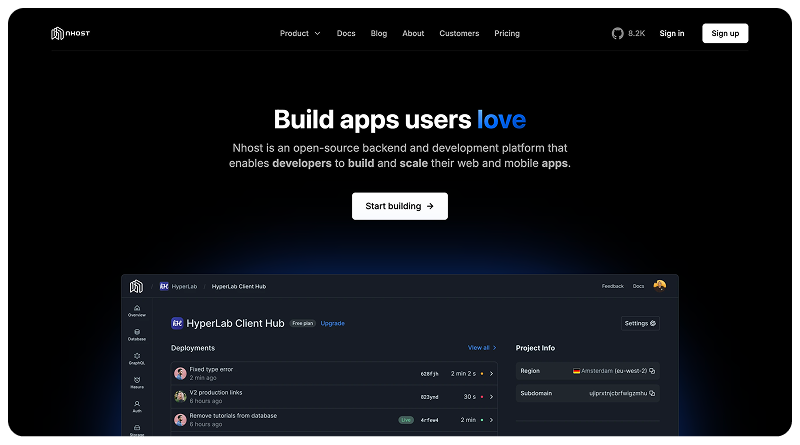The image size is (800, 445).
Task: Click the 2 min 2 s duration
Action: coord(463,374)
